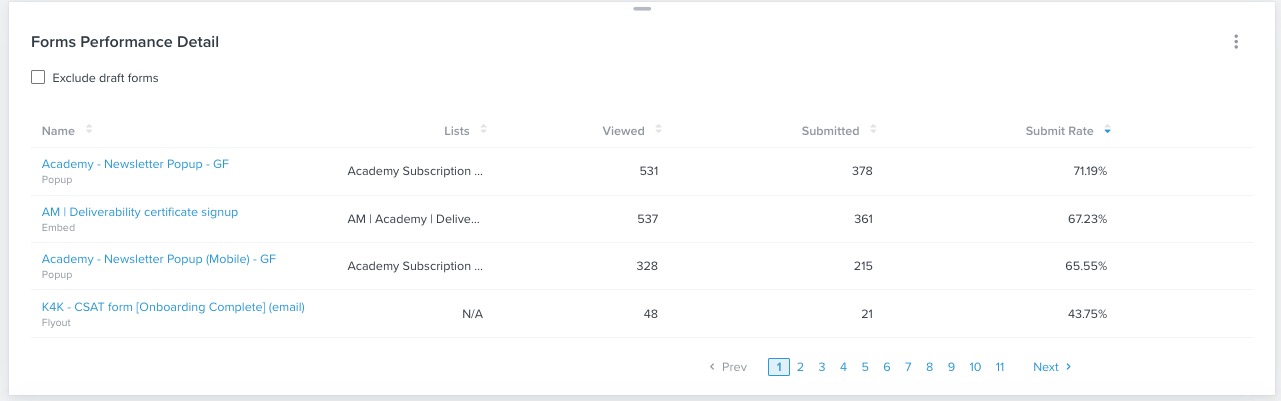Open the three-dot options menu
This screenshot has height=401, width=1281.
tap(1236, 42)
